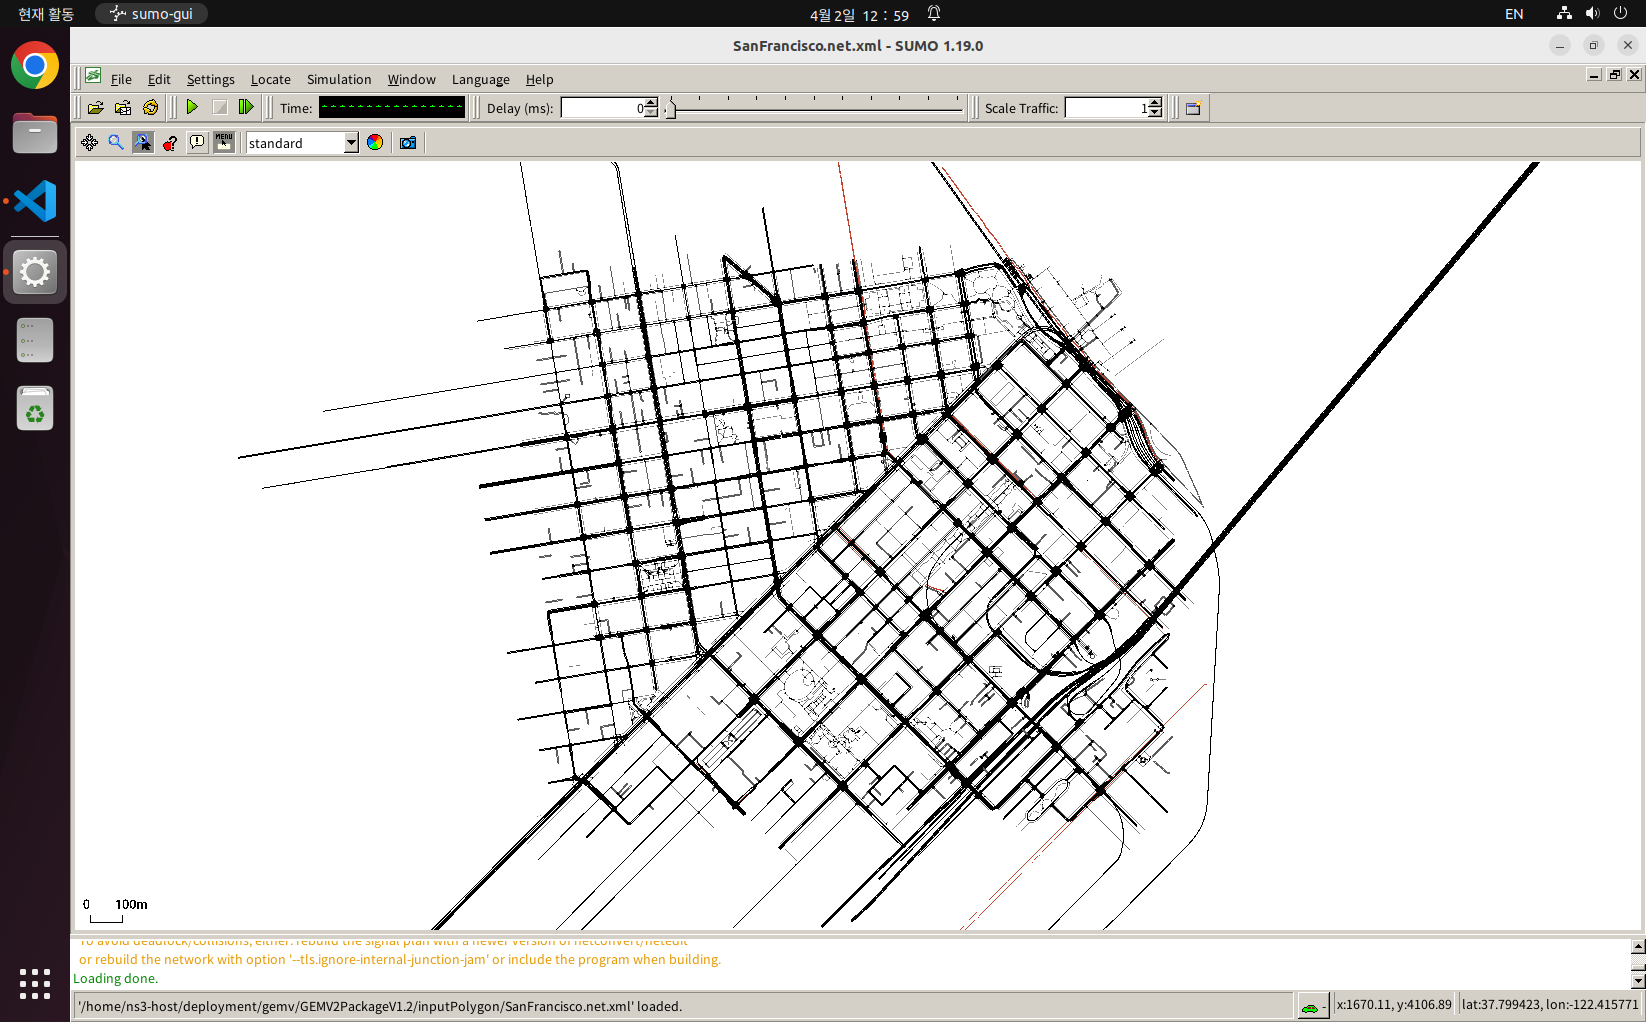Click the SUMO app icon in the menu bar
Screen dimensions: 1646x1022
(93, 77)
